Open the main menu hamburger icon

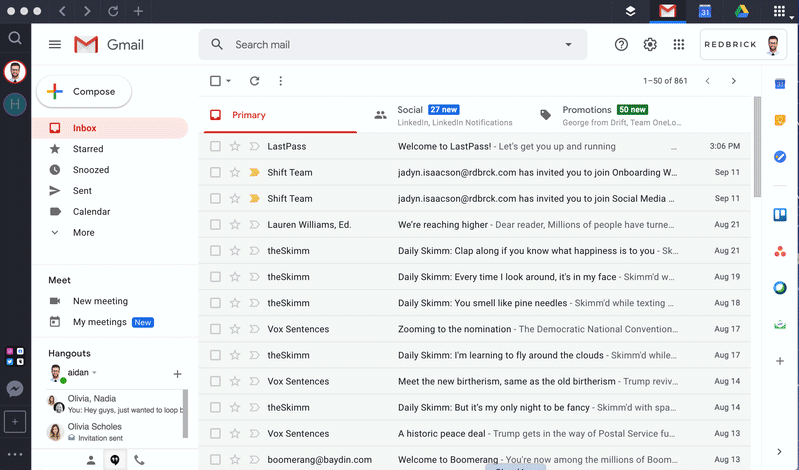click(55, 45)
